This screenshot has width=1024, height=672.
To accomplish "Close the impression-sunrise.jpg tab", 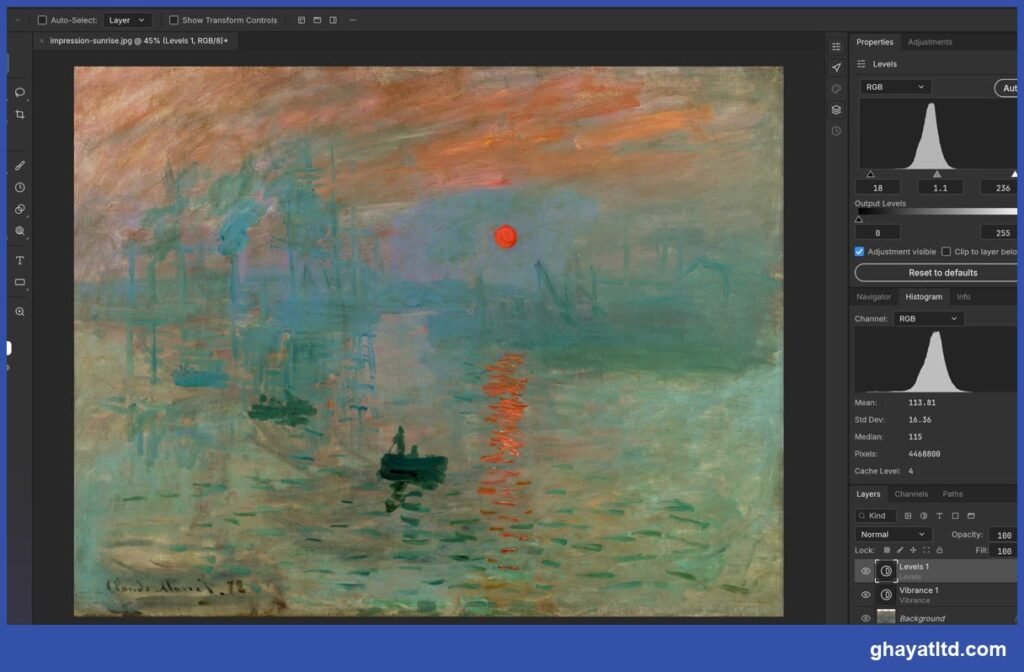I will [41, 40].
